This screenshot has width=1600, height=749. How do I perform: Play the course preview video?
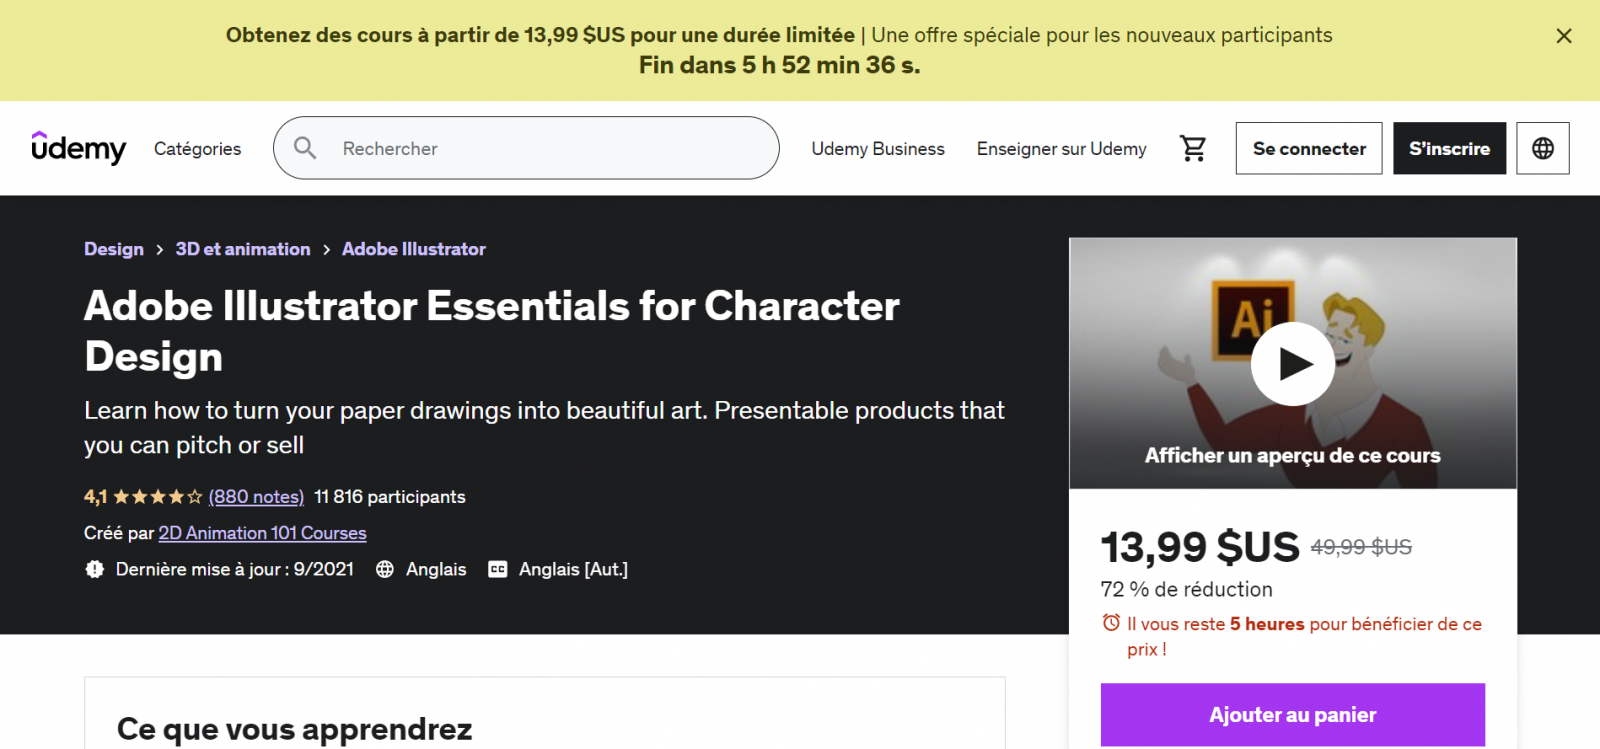click(1292, 364)
